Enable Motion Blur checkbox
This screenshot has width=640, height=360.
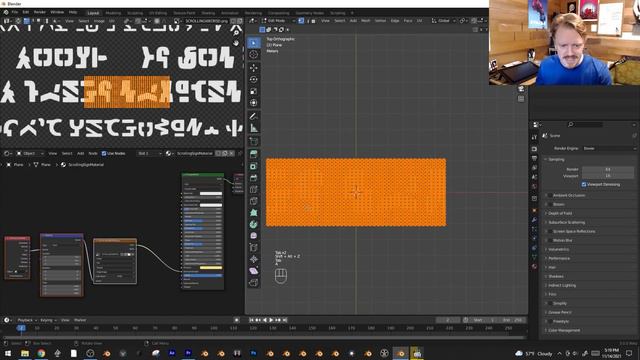click(550, 240)
